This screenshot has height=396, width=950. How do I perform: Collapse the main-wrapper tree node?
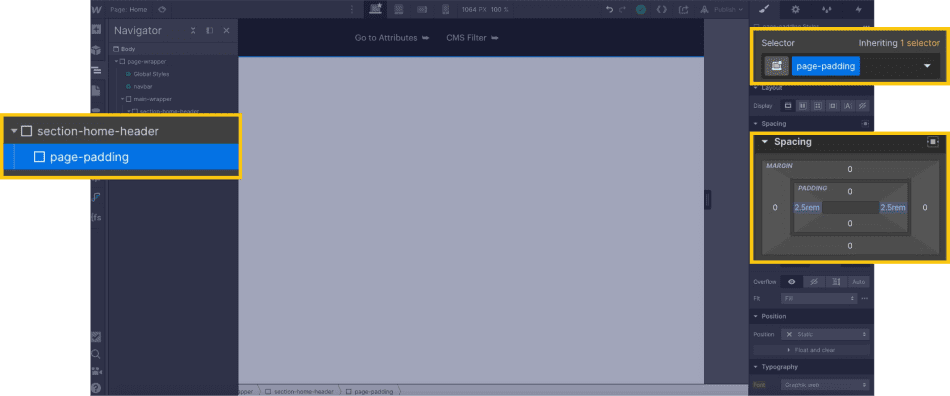(122, 99)
